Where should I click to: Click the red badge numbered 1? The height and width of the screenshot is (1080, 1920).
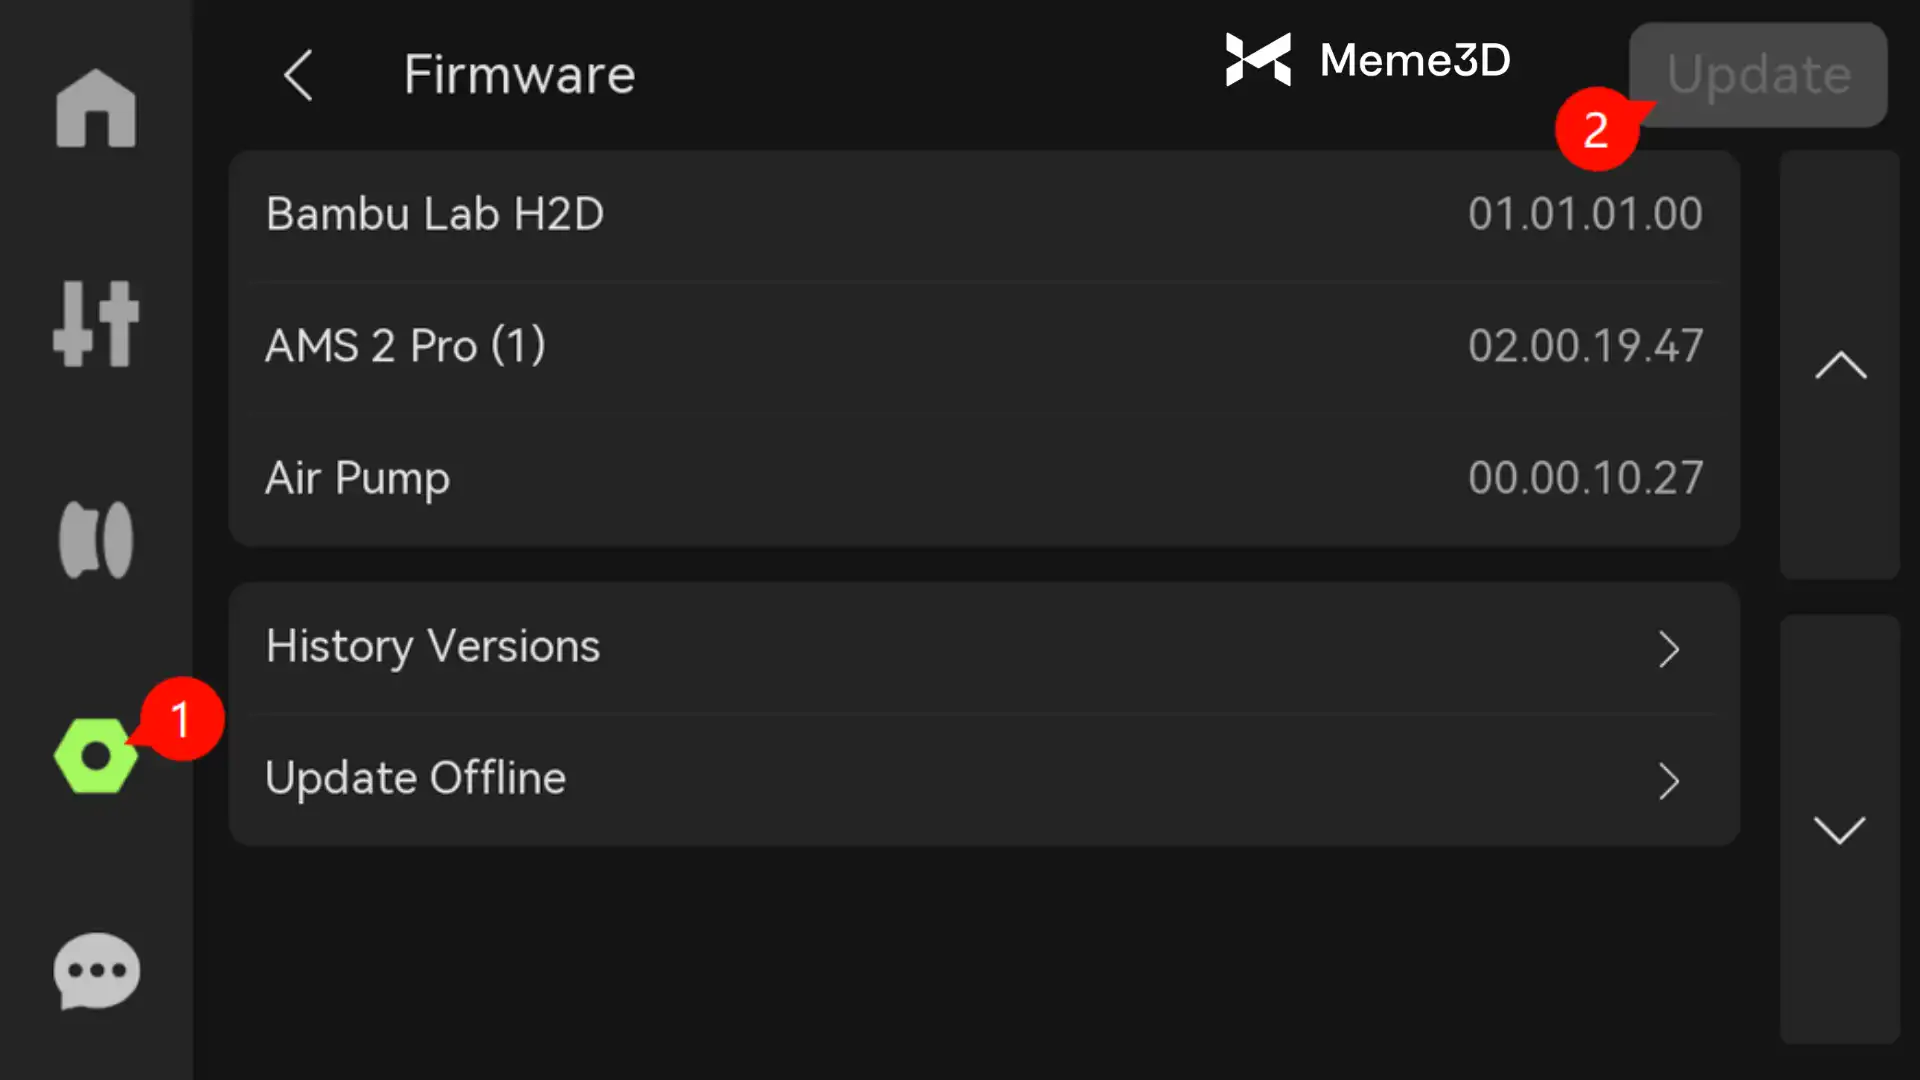(181, 719)
